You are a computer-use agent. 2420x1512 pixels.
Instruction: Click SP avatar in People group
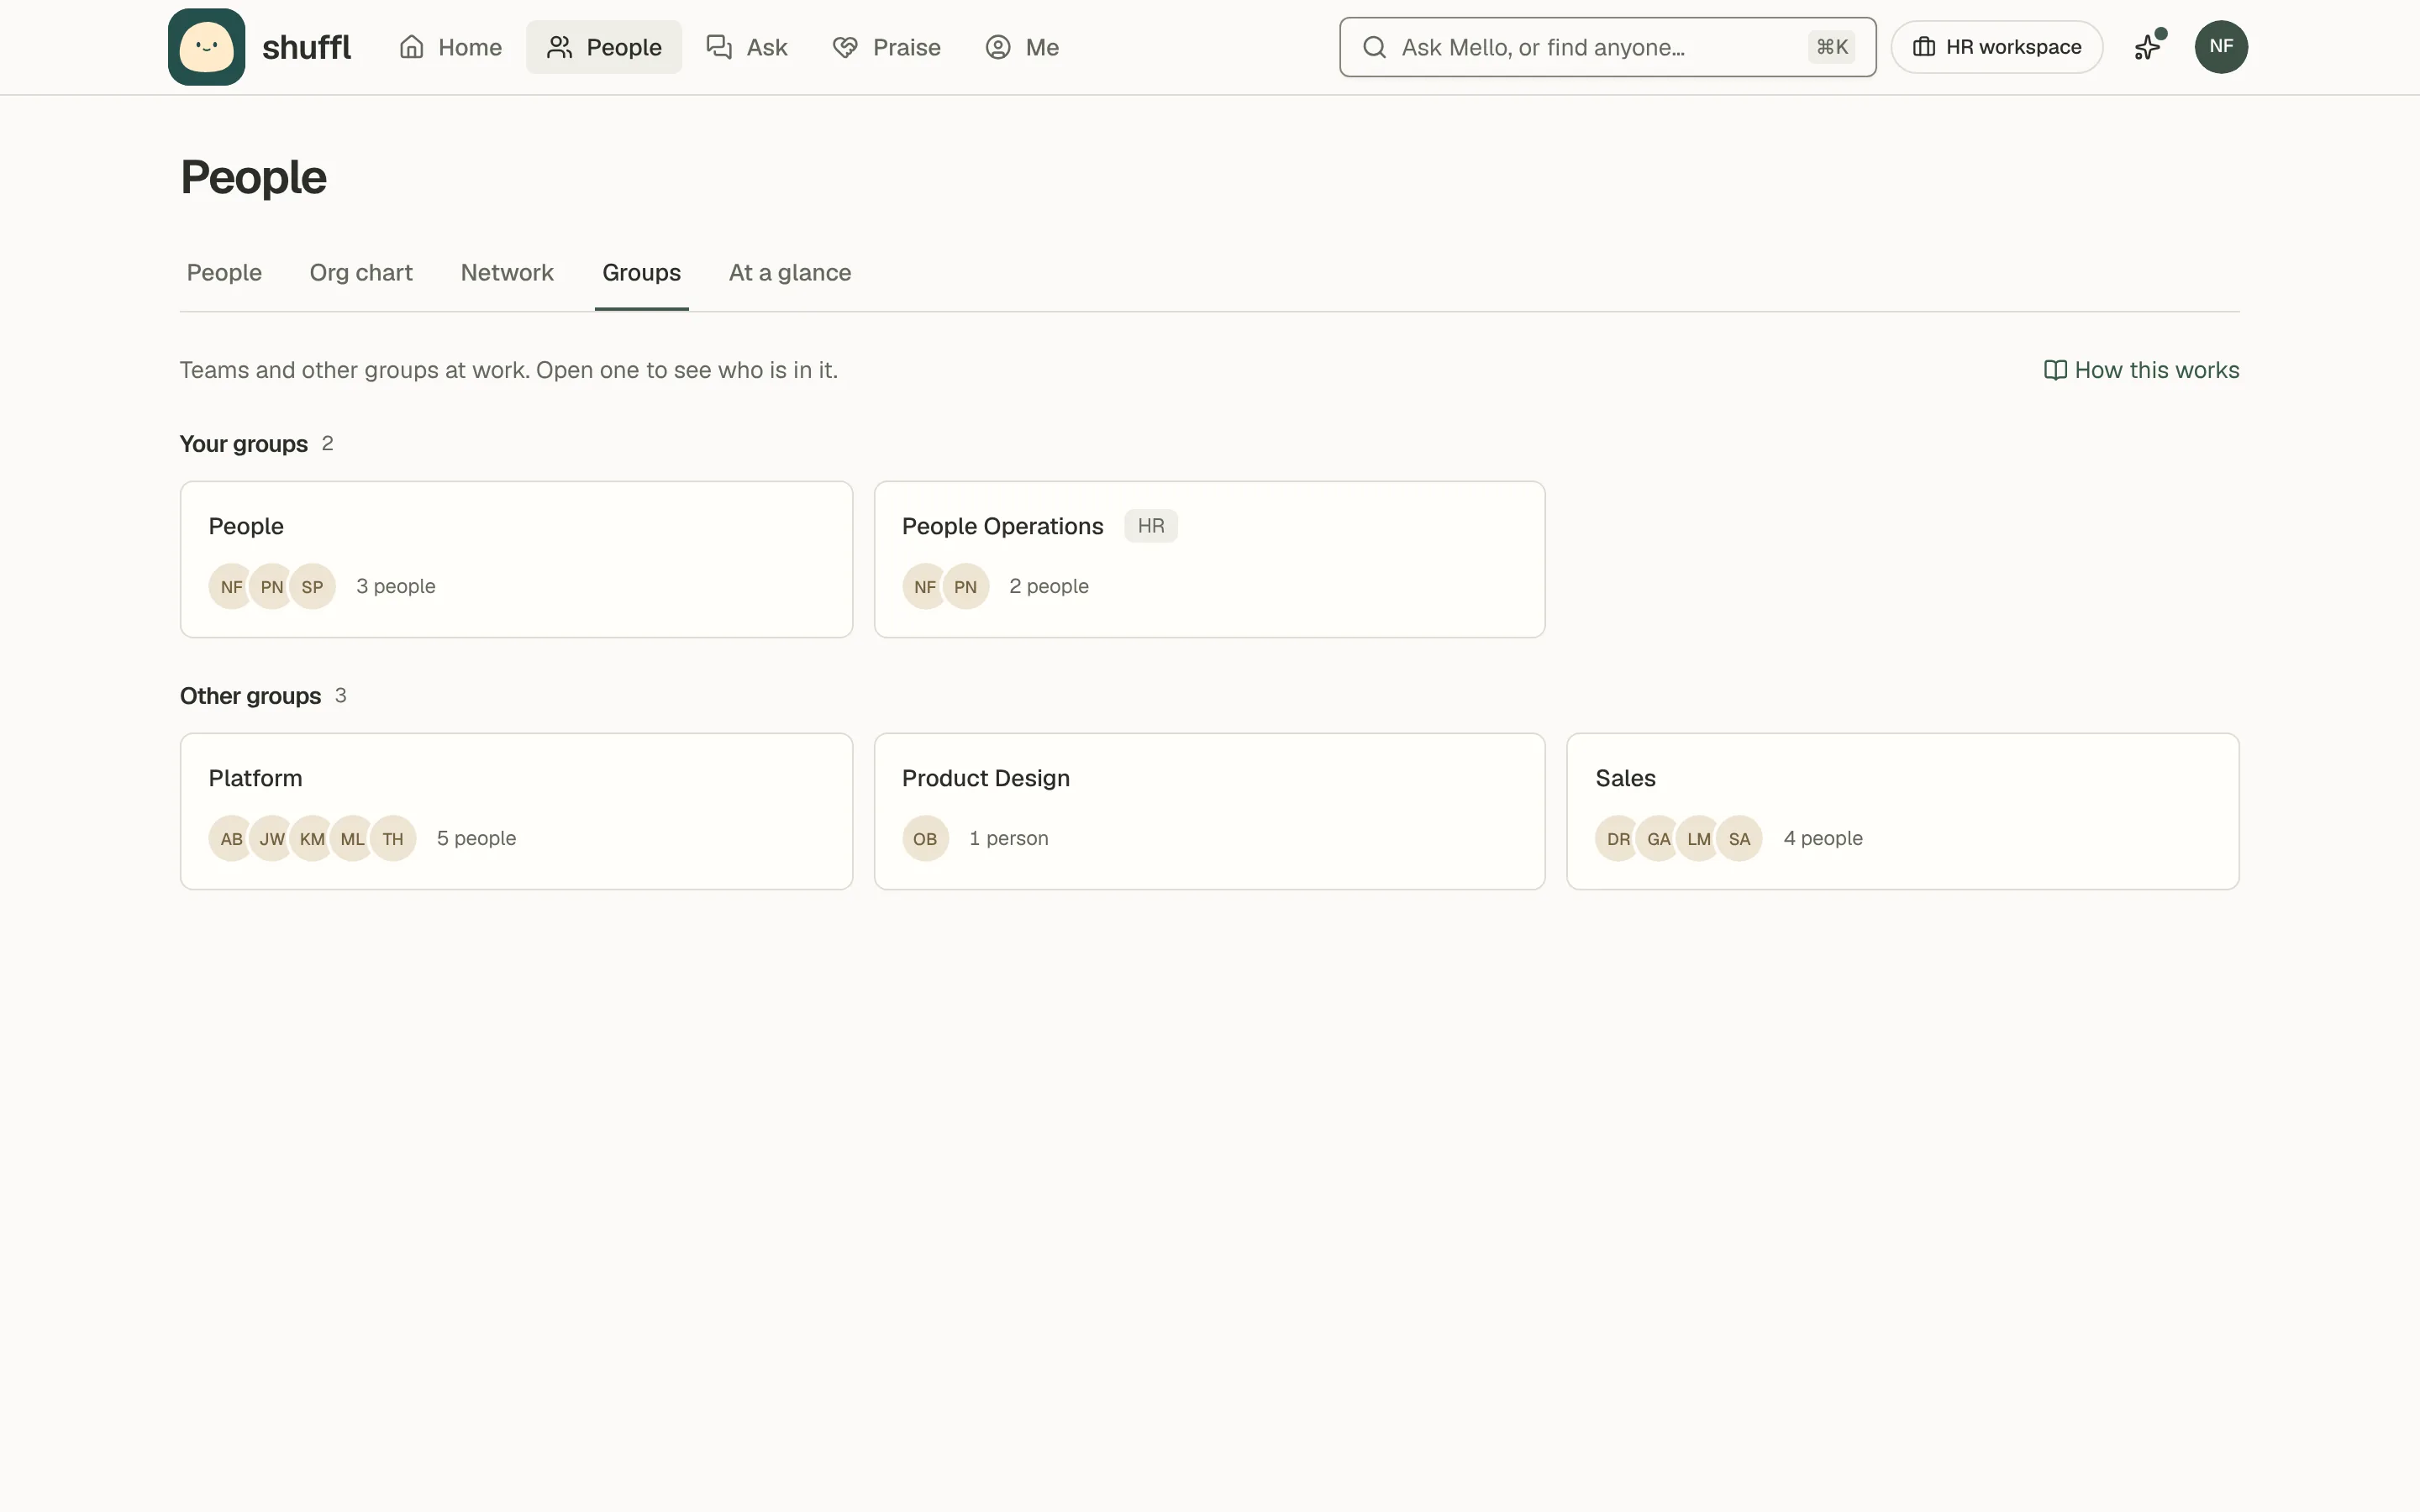pyautogui.click(x=312, y=587)
